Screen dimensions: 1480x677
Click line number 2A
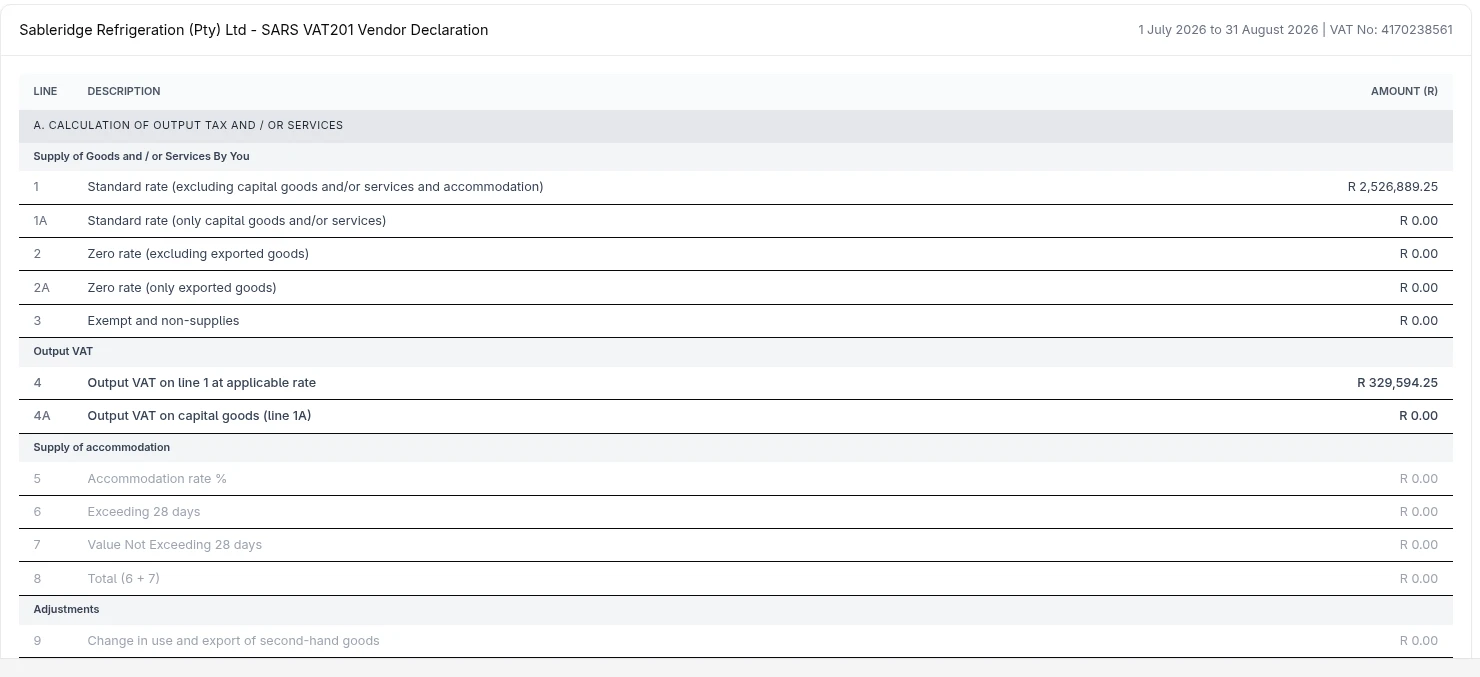click(x=42, y=287)
